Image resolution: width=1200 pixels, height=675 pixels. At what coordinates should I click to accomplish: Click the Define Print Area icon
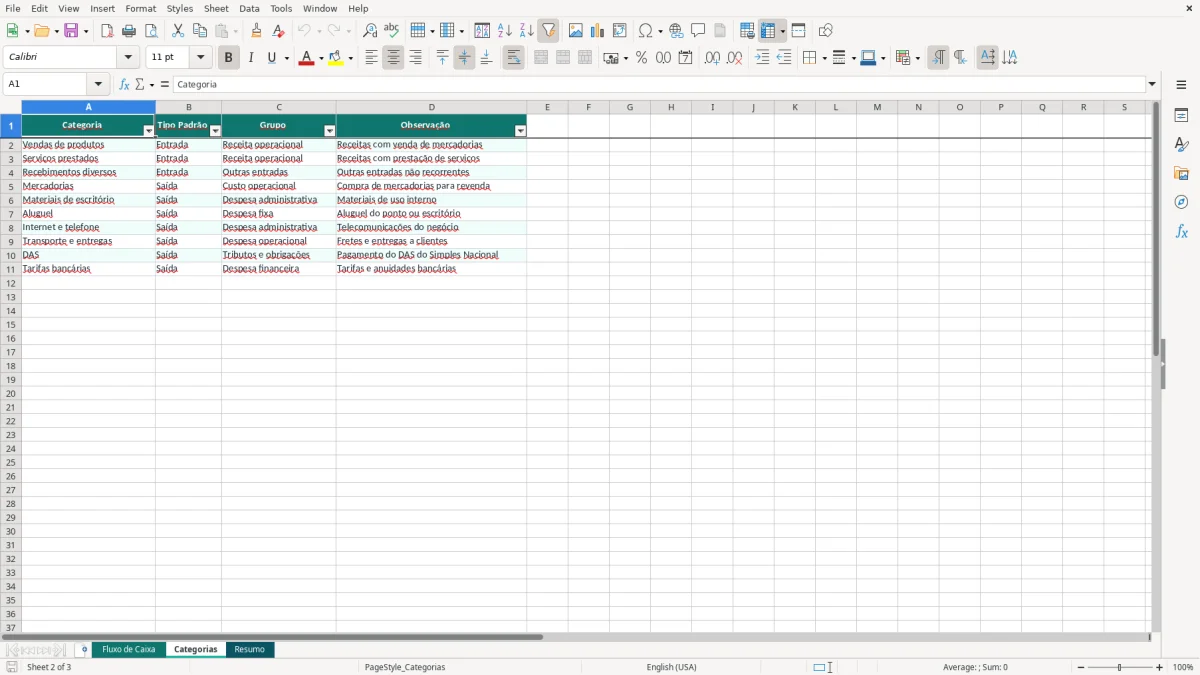[x=747, y=31]
